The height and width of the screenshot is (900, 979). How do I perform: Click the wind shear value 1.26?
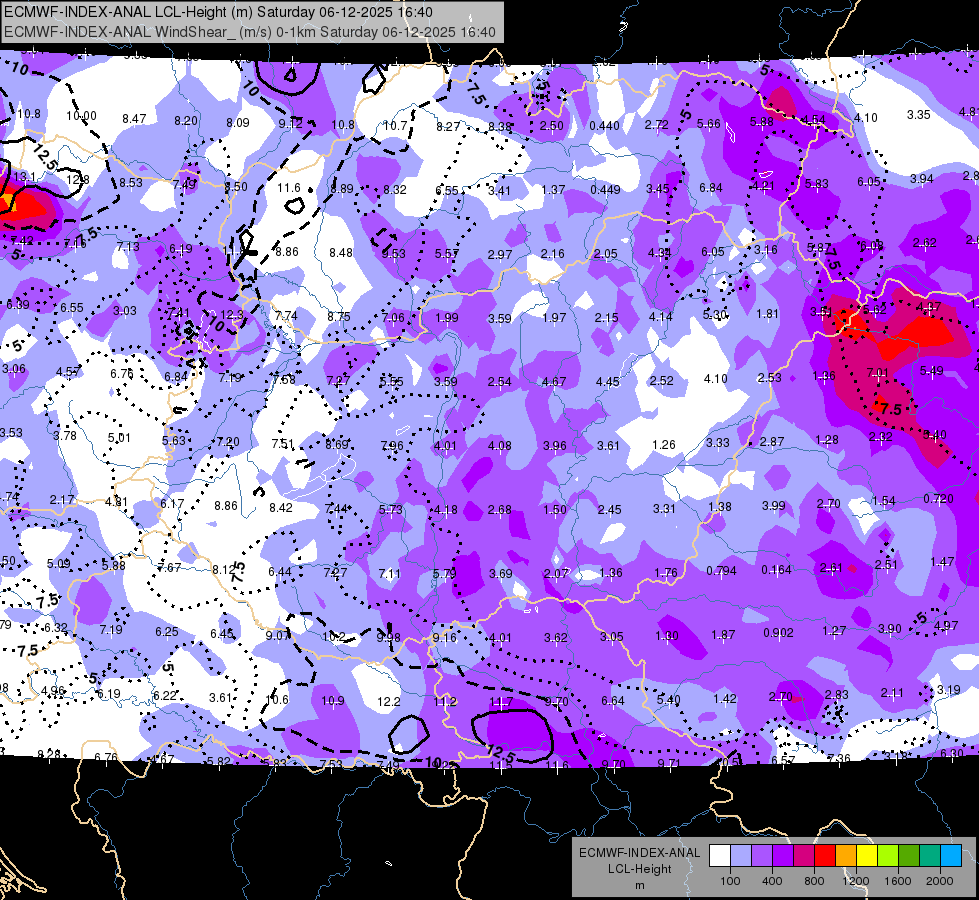point(663,445)
